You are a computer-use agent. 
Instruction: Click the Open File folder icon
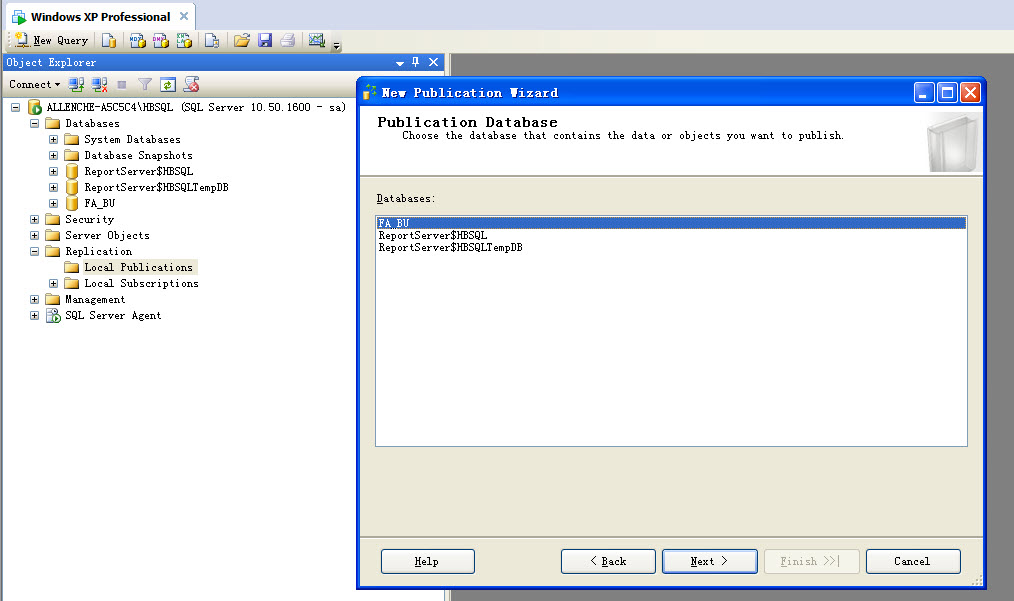tap(242, 40)
